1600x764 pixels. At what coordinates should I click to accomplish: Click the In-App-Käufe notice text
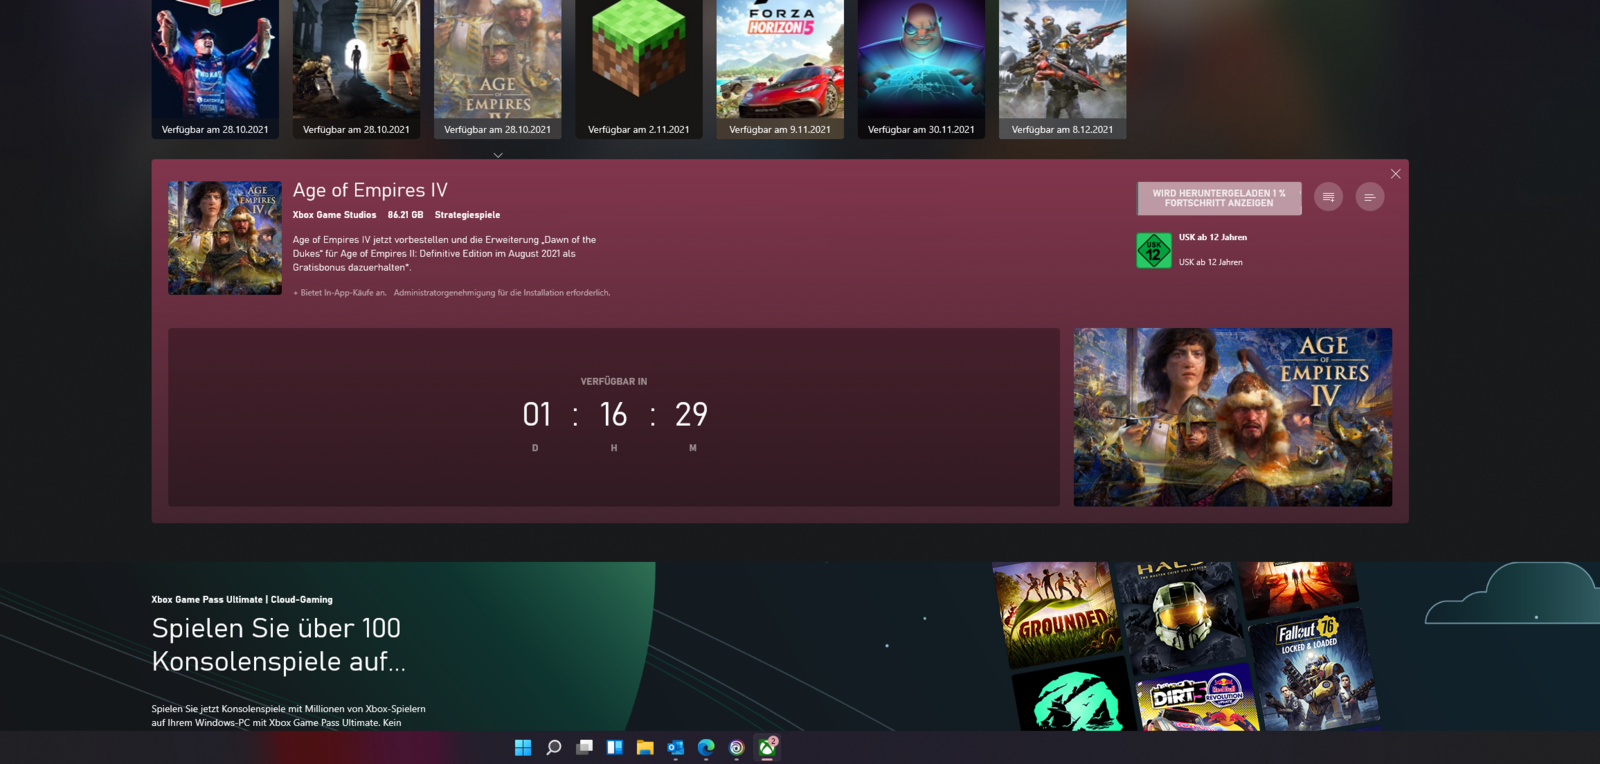tap(340, 293)
